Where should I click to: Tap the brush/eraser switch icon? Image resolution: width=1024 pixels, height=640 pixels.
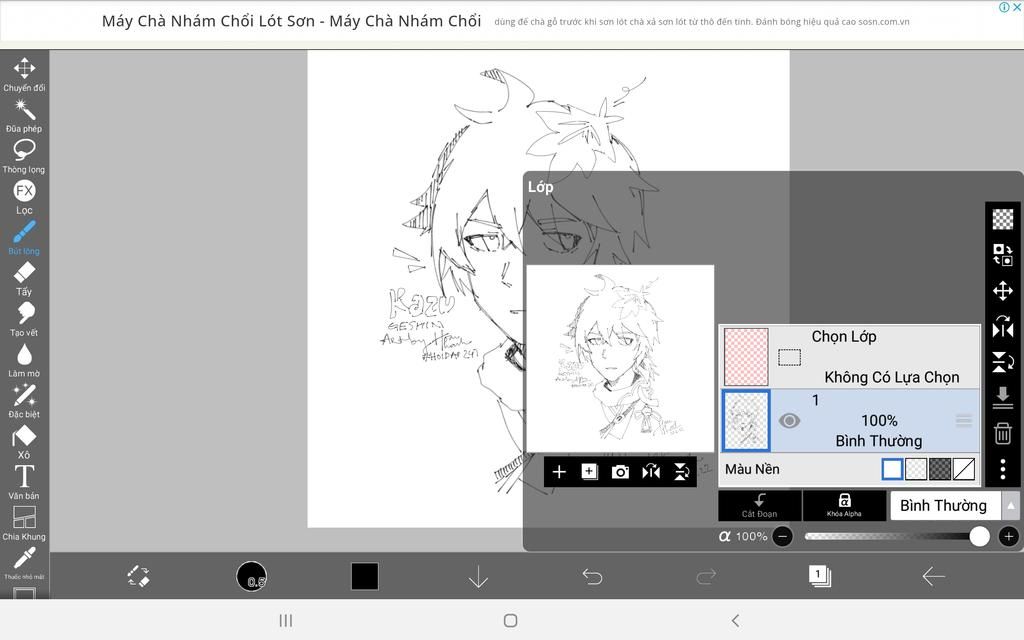click(138, 576)
